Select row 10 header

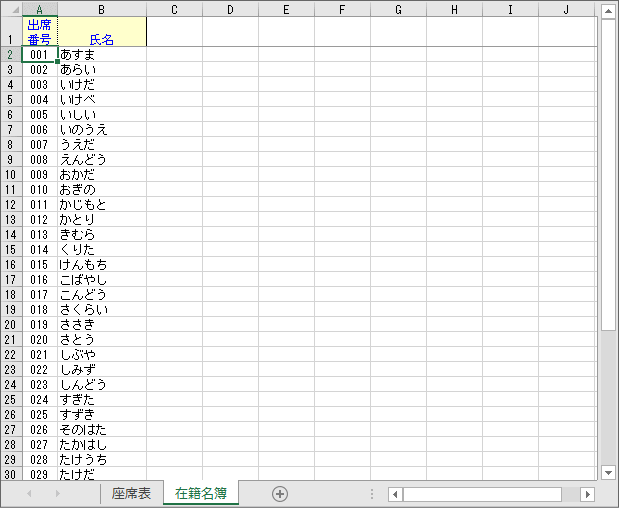10,174
